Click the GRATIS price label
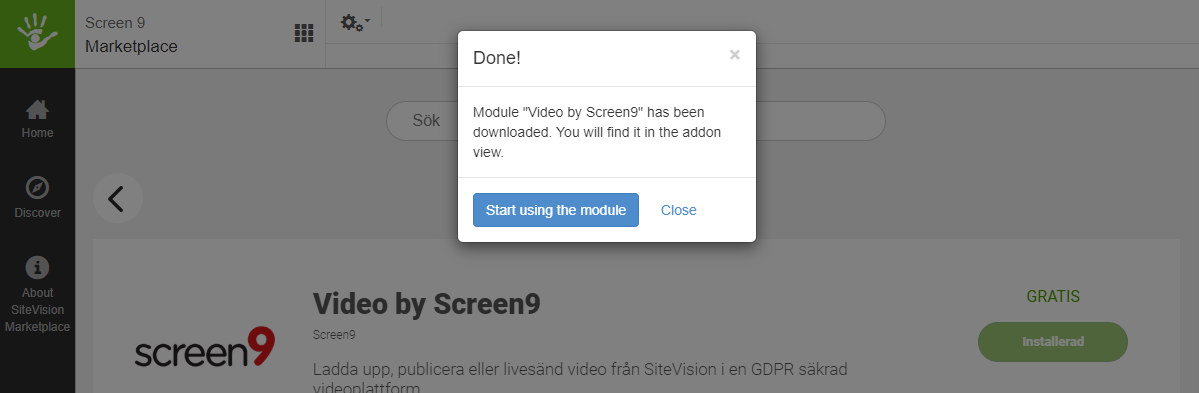Screen dimensions: 1199x393 pyautogui.click(x=1053, y=297)
